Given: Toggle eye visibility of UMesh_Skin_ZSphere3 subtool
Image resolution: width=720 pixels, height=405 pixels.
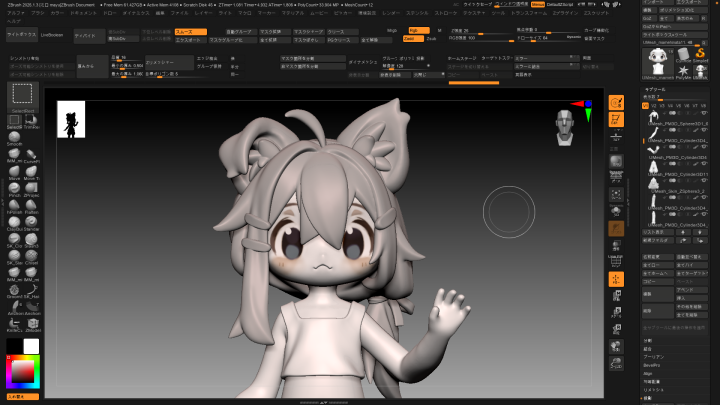Looking at the screenshot, I should tap(704, 180).
